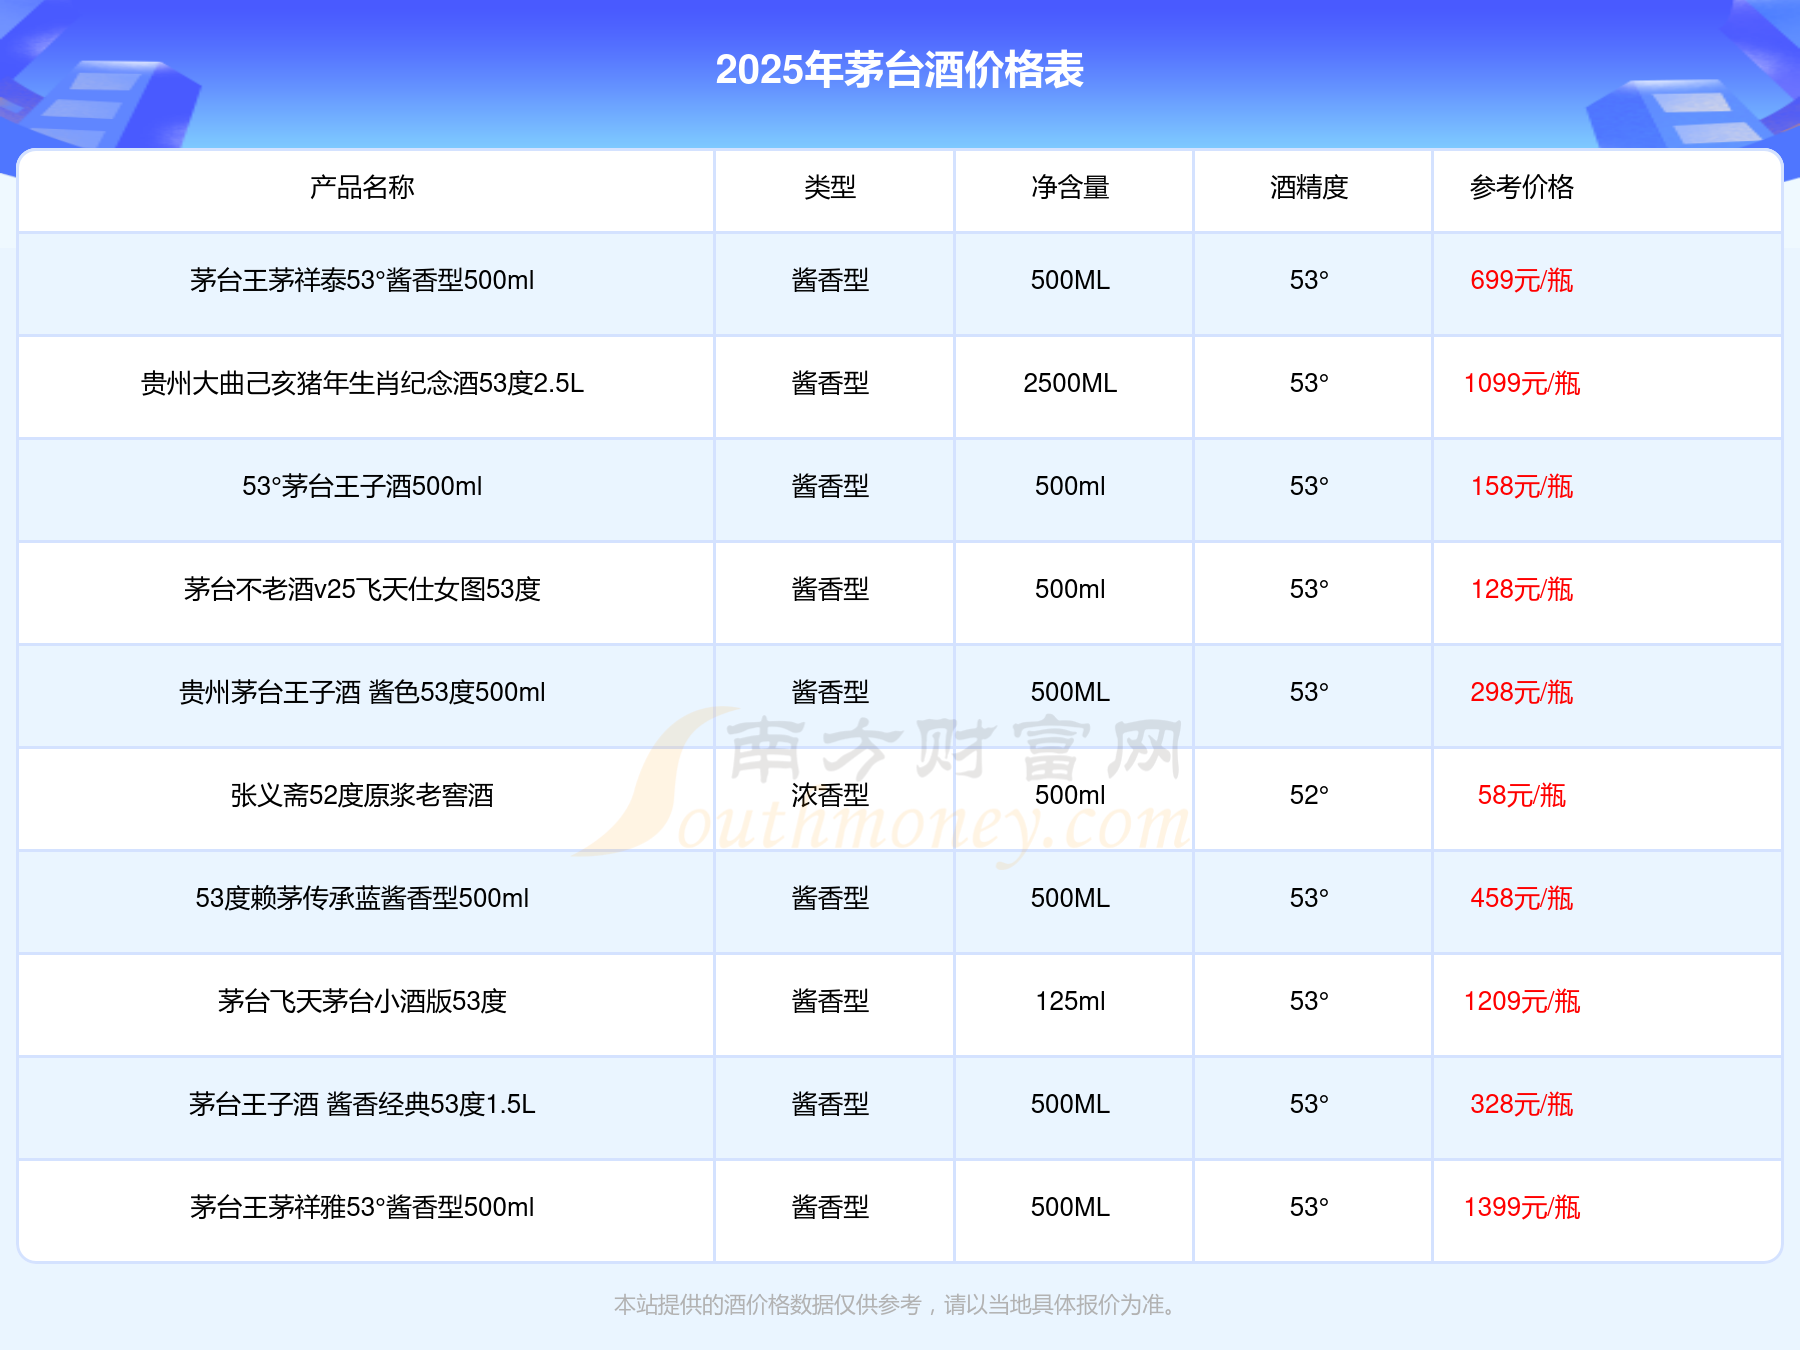Click price 298元/瓶

1522,692
